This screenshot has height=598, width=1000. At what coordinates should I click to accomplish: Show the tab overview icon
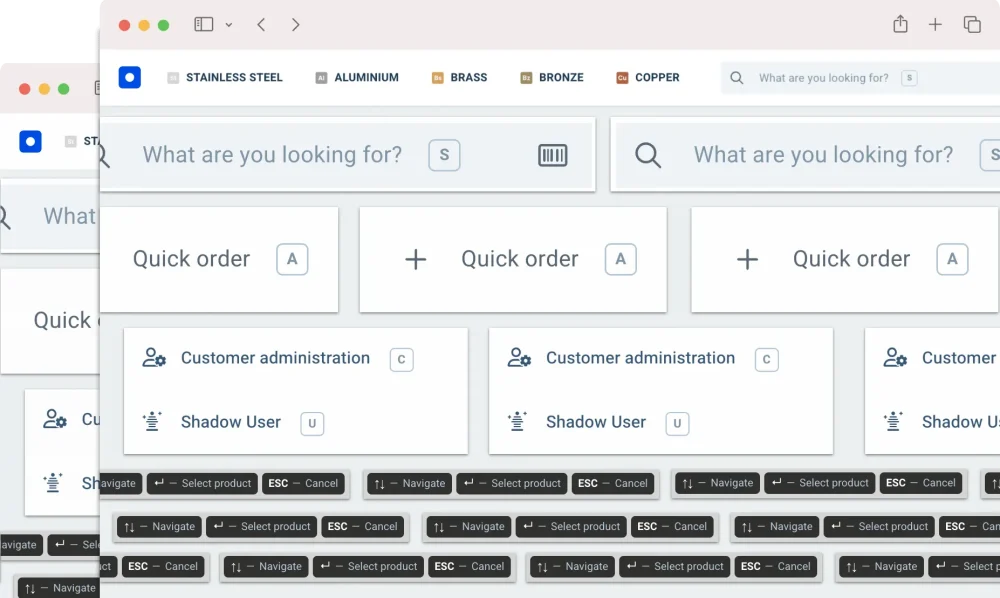971,25
